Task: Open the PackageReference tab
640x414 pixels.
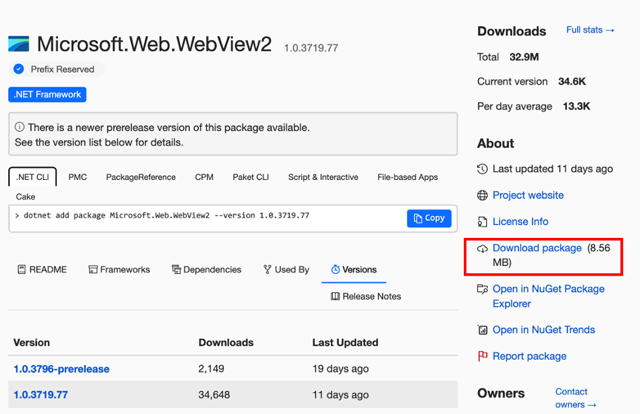Action: 141,177
